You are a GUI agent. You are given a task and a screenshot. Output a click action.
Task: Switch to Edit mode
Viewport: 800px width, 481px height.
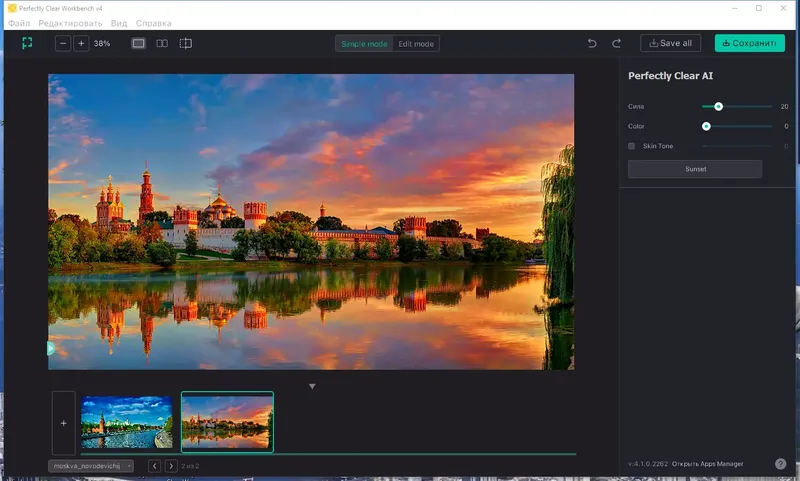coord(417,44)
